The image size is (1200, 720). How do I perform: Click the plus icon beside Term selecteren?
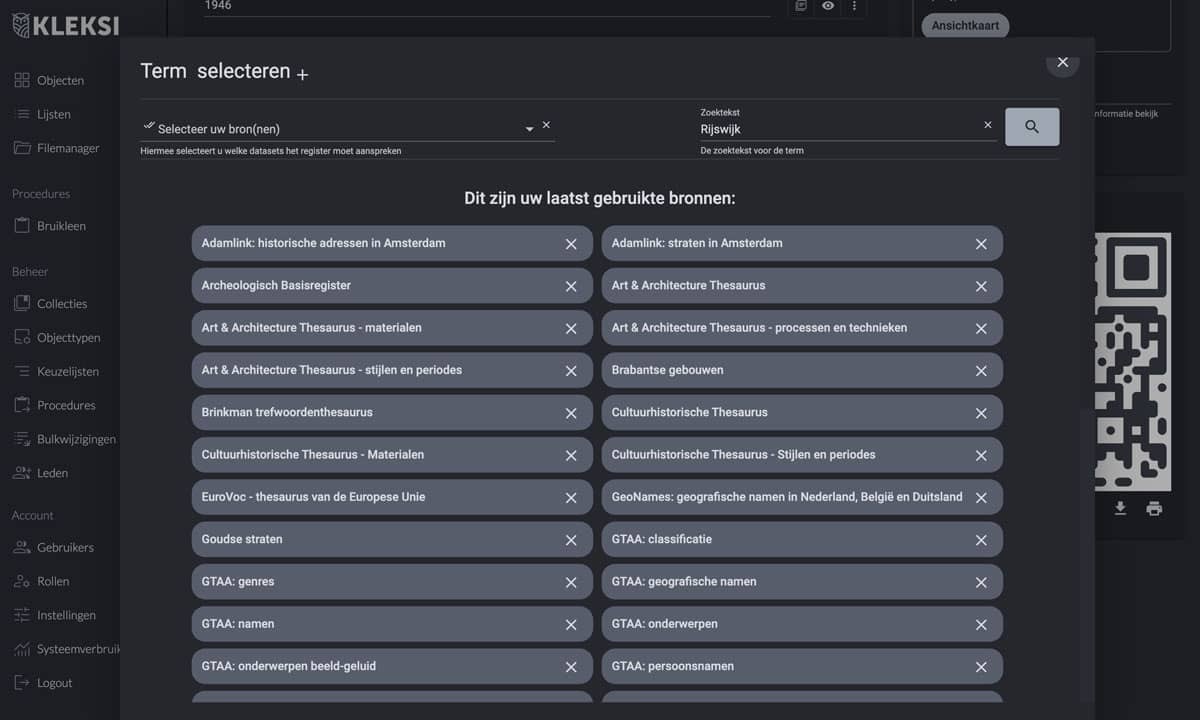302,75
